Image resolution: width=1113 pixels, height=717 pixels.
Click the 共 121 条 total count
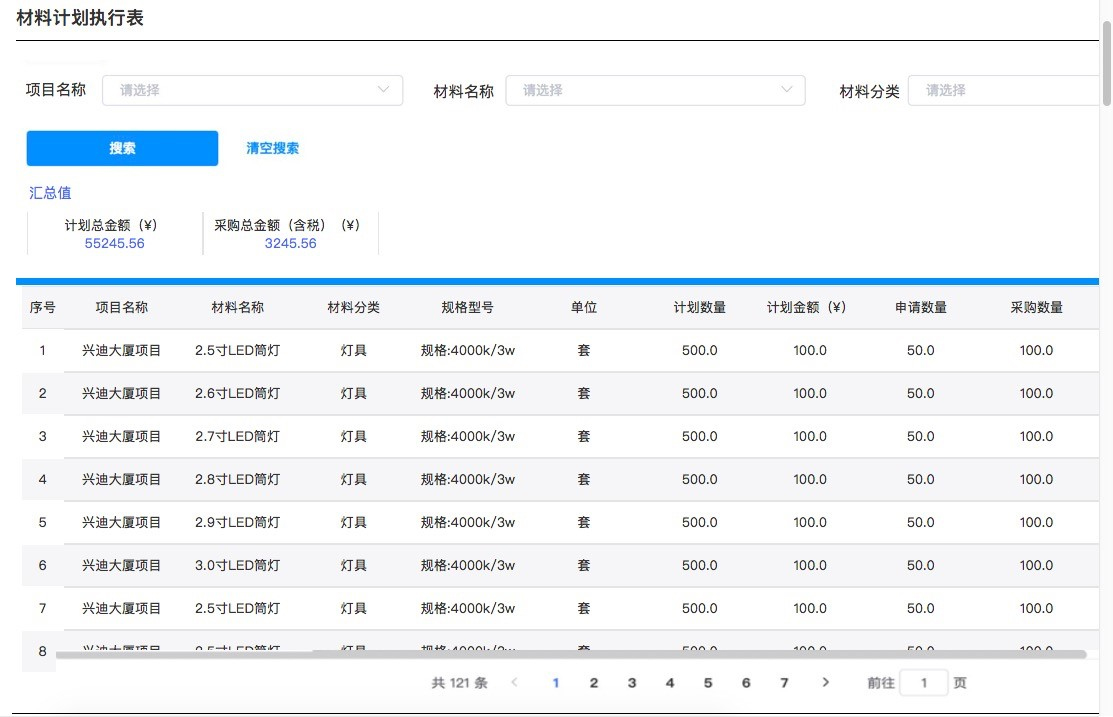[459, 683]
